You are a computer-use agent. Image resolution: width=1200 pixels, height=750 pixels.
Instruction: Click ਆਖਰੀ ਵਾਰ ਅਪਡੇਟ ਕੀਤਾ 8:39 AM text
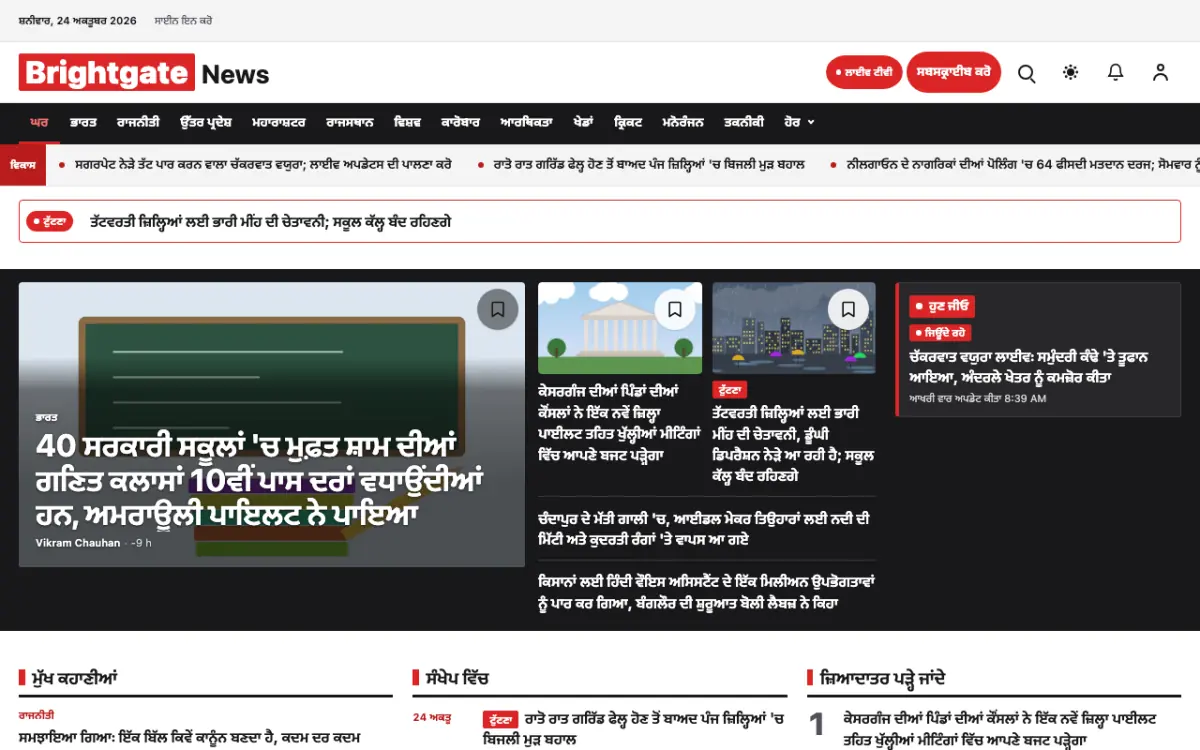pos(978,398)
